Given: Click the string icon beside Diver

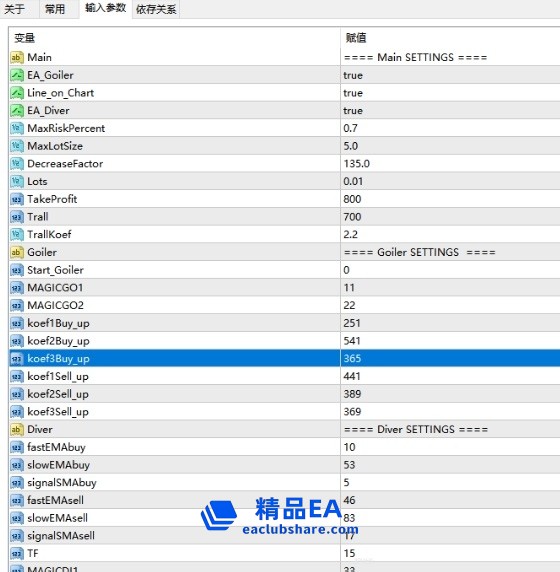Looking at the screenshot, I should (16, 429).
